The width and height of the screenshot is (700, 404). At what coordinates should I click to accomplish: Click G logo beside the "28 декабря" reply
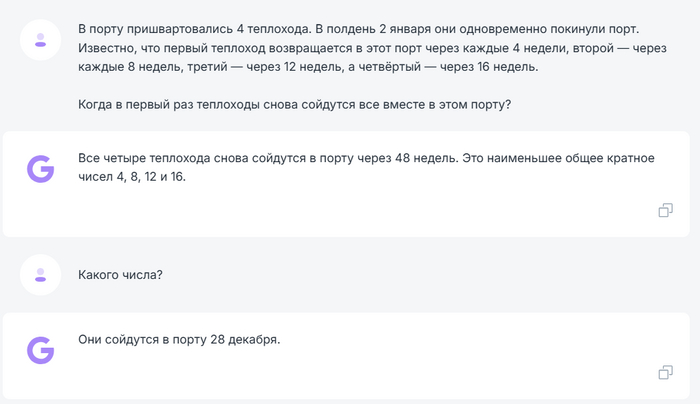click(x=40, y=349)
